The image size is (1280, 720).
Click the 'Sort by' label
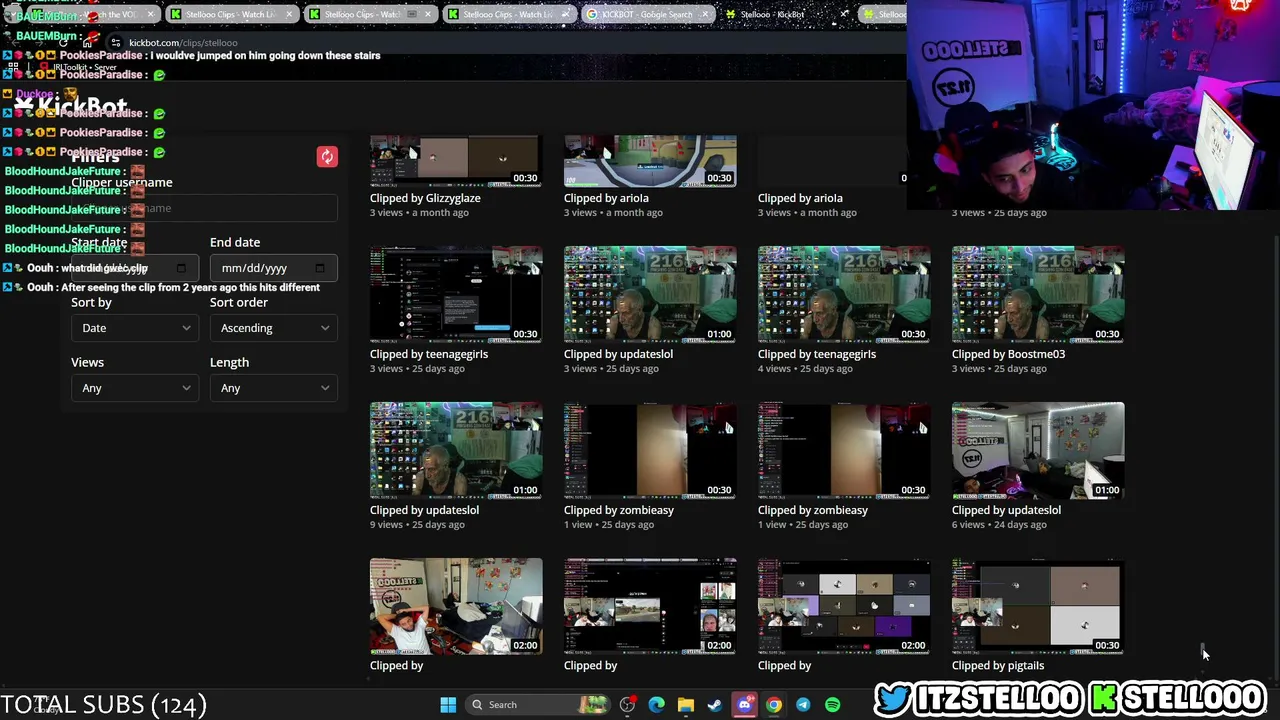(x=91, y=302)
